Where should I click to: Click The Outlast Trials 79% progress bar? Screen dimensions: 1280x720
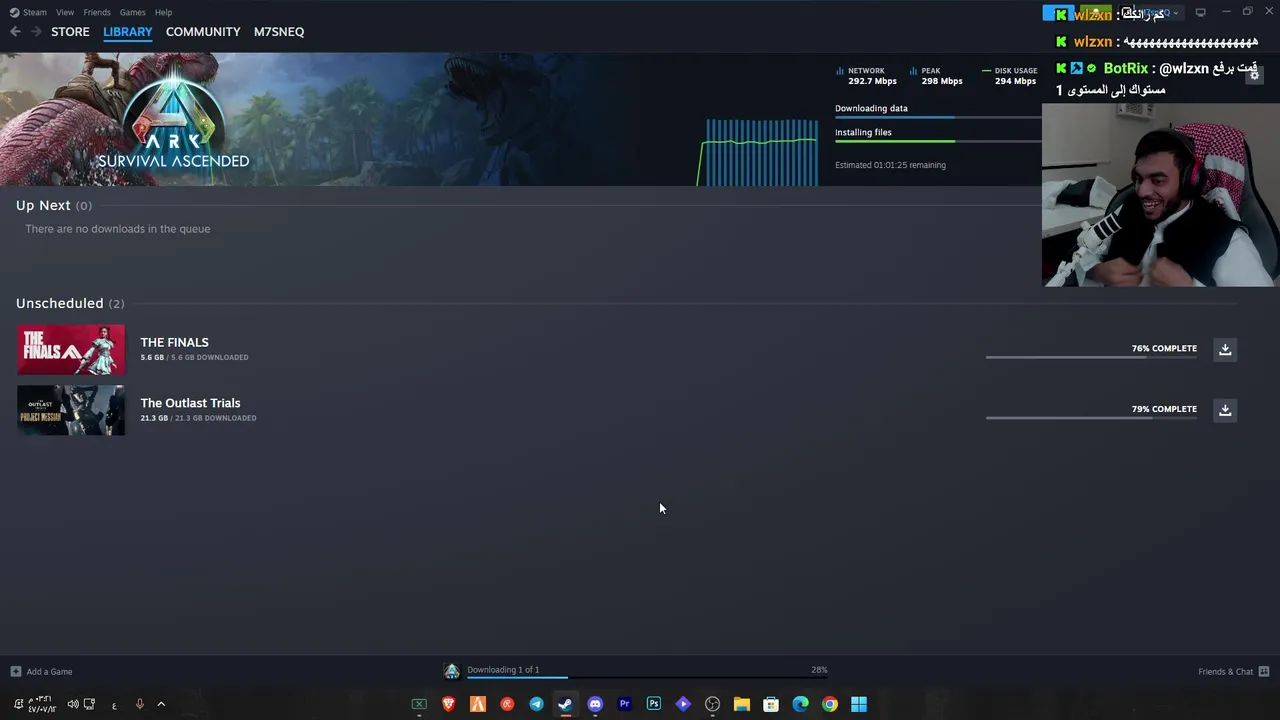pyautogui.click(x=1091, y=417)
